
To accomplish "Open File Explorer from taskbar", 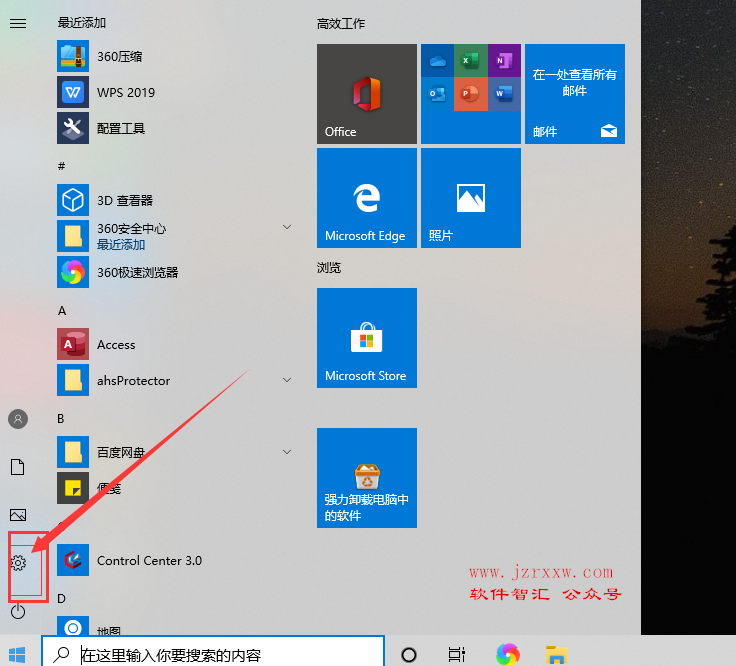I will (557, 654).
